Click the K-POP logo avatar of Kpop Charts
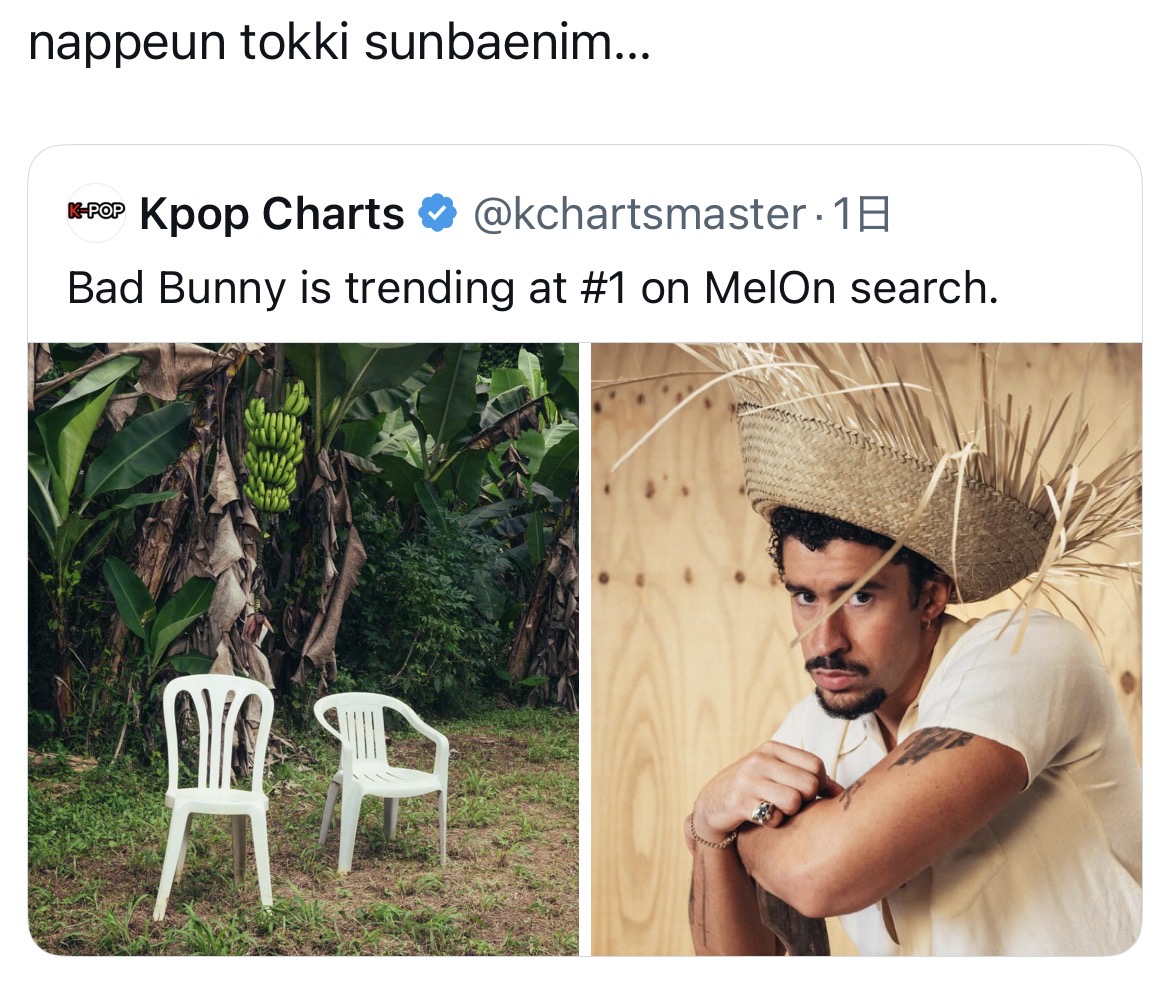This screenshot has height=983, width=1170. pos(96,212)
